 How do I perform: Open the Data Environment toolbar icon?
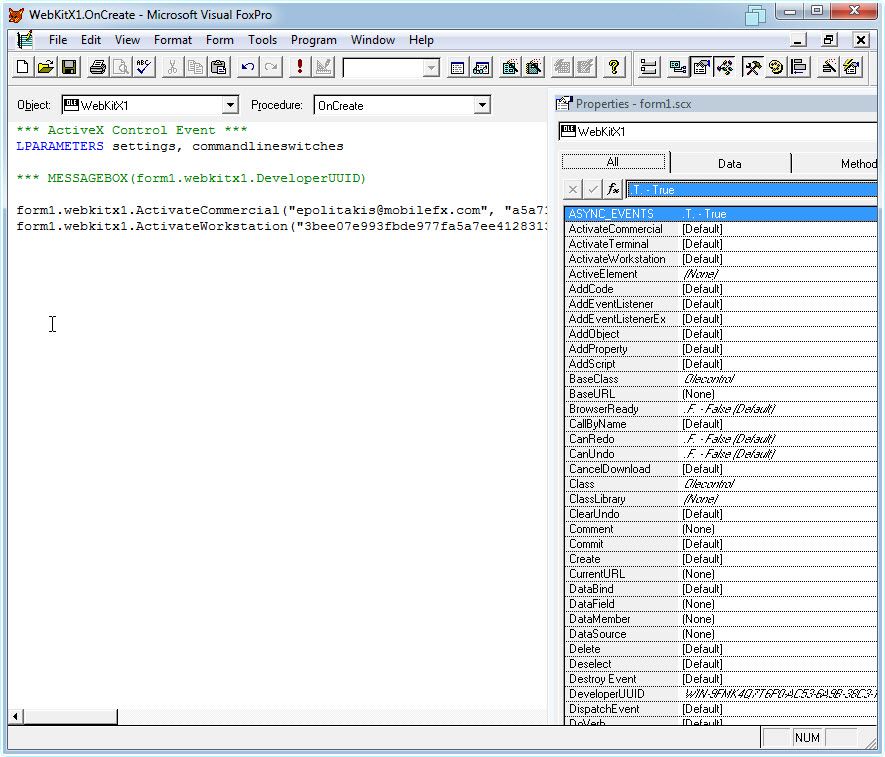tap(677, 67)
